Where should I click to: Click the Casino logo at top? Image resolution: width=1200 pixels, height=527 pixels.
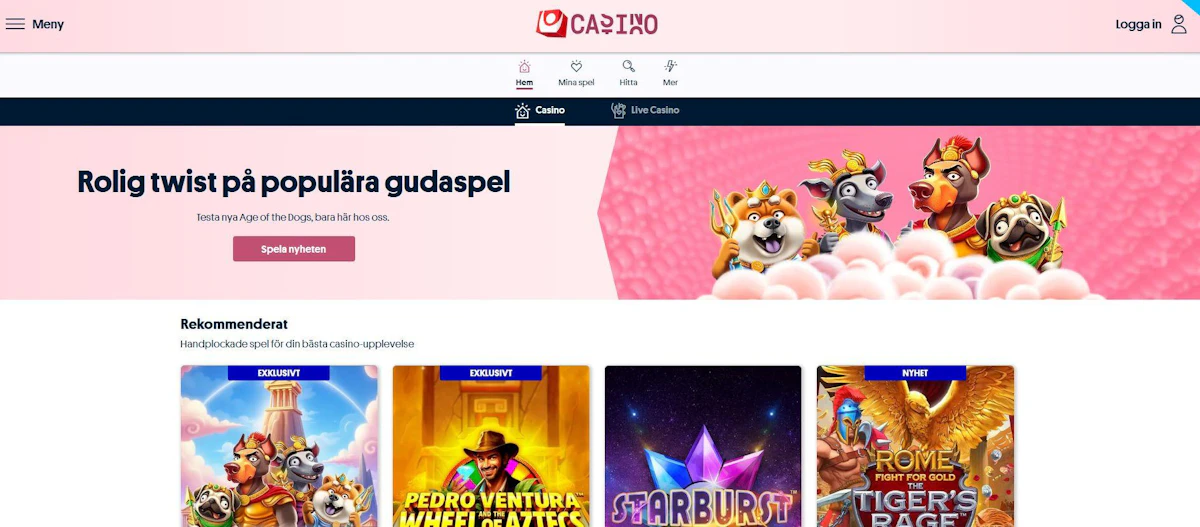click(x=597, y=23)
